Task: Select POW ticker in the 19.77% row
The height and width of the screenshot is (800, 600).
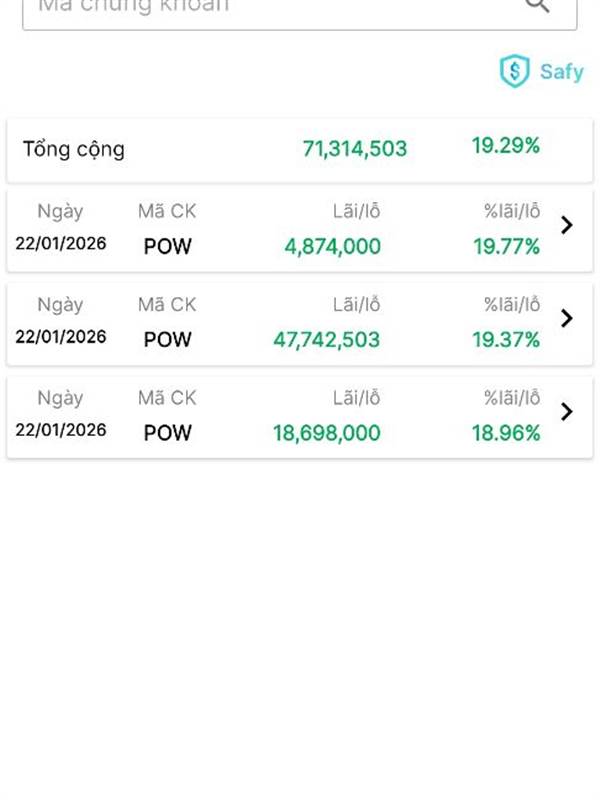Action: [x=167, y=246]
